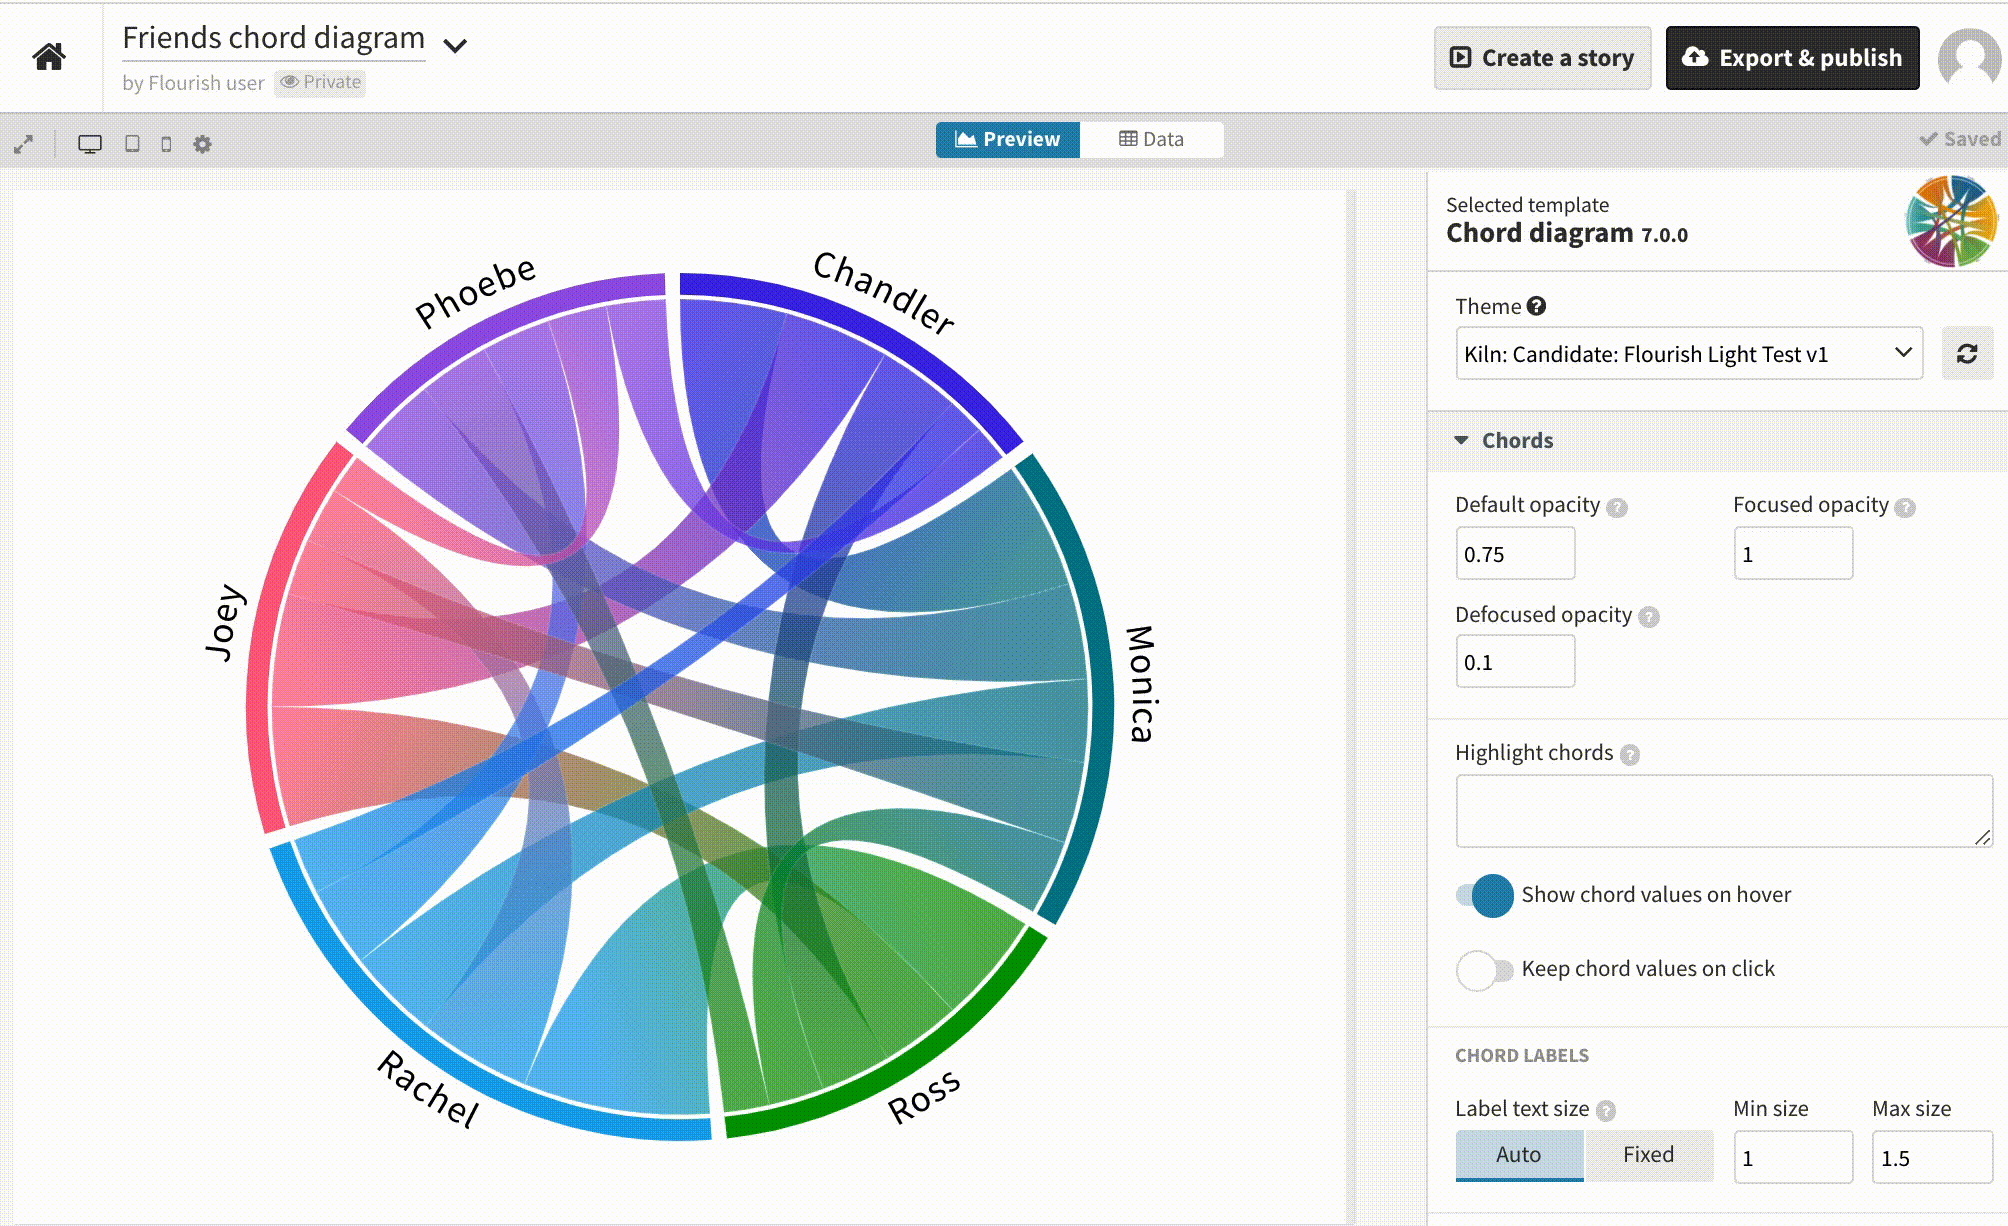2008x1226 pixels.
Task: Open project title dropdown chevron
Action: coord(455,46)
